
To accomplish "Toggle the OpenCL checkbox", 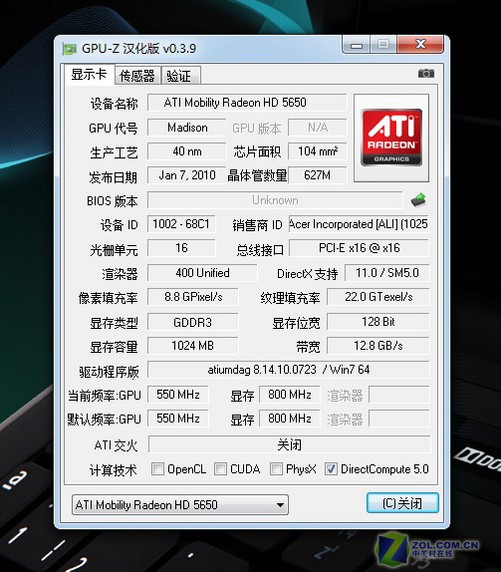I will point(158,469).
